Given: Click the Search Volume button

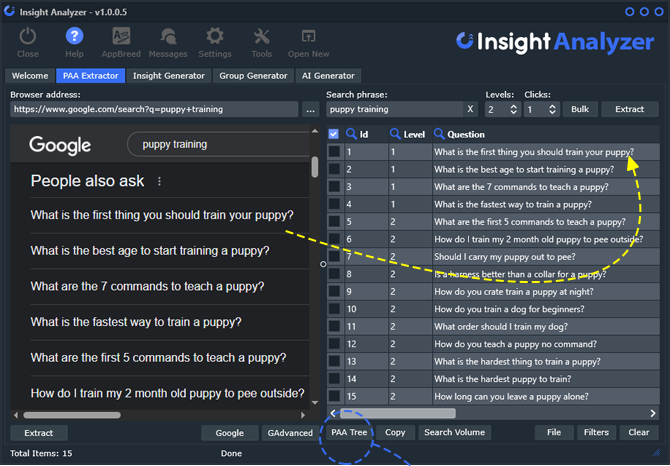Looking at the screenshot, I should (x=454, y=432).
